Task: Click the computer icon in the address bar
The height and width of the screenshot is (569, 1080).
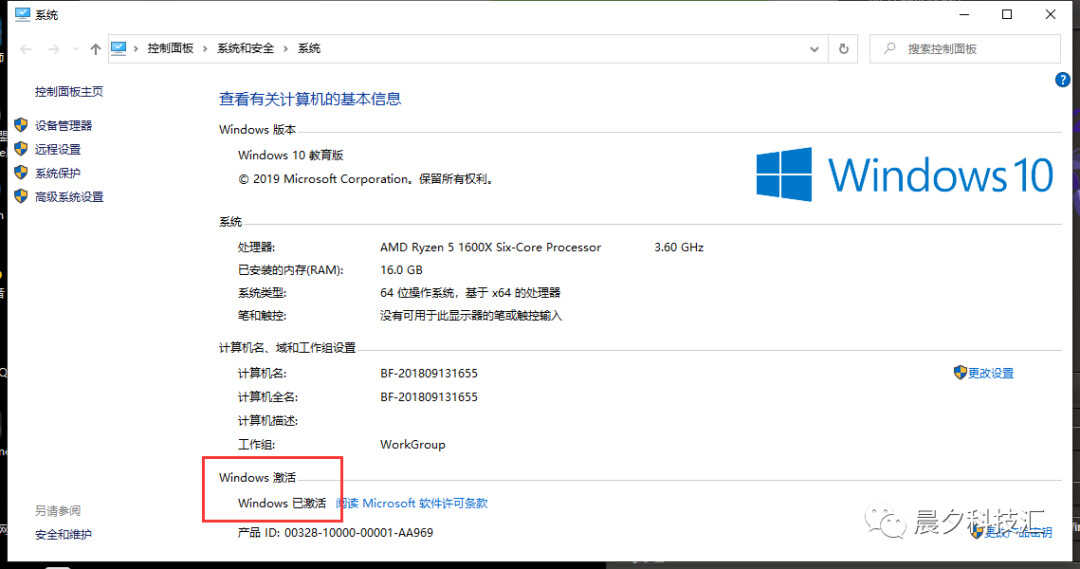Action: (120, 48)
